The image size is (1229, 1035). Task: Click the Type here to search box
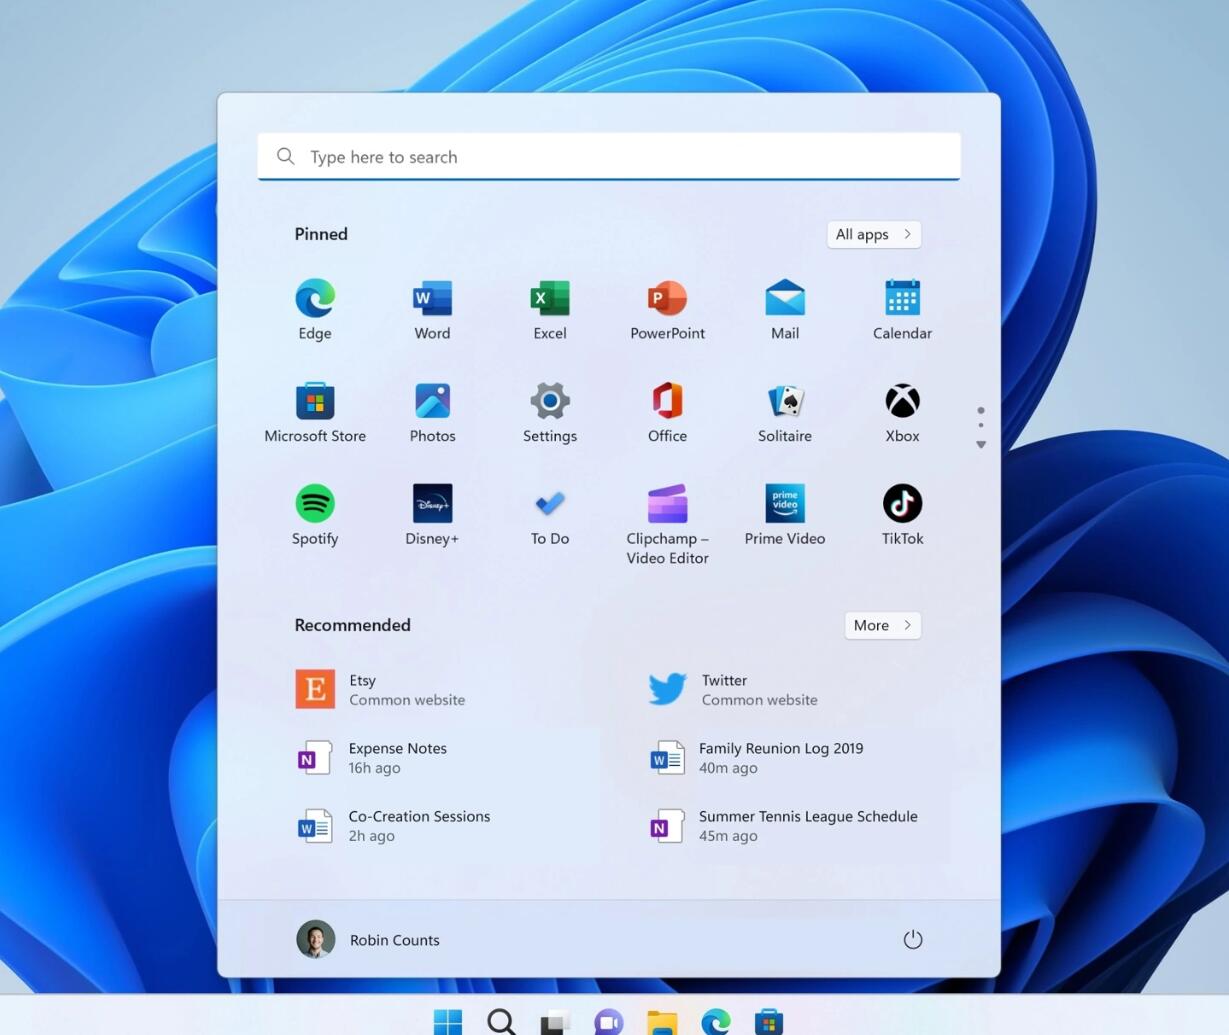pos(609,157)
